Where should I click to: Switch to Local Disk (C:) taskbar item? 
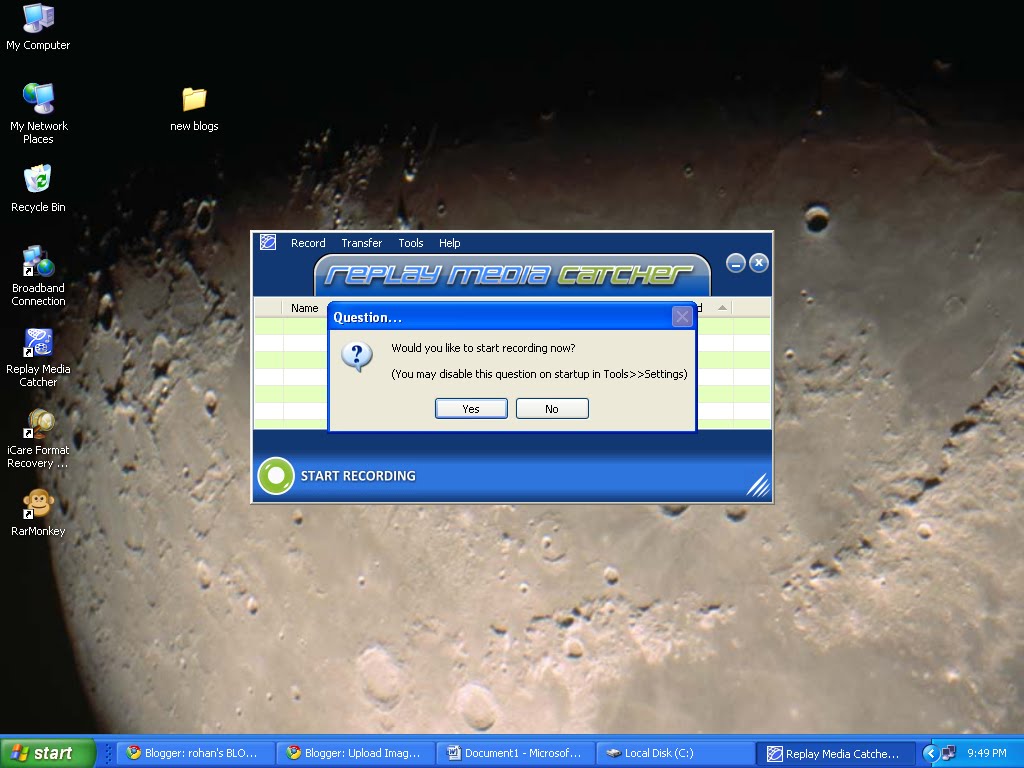coord(675,753)
